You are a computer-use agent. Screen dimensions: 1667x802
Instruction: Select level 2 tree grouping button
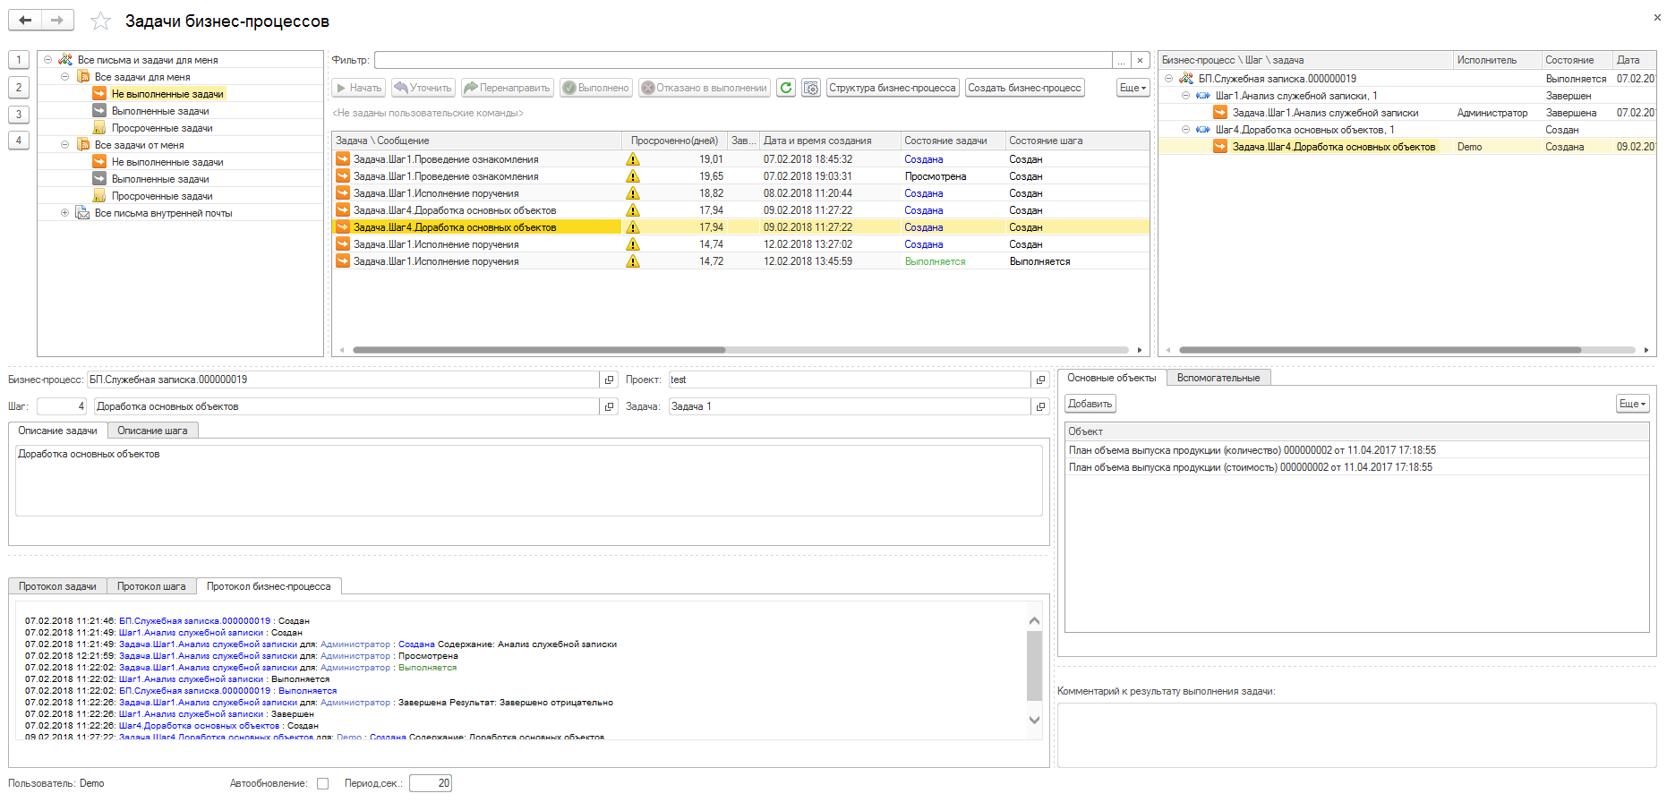[x=18, y=87]
